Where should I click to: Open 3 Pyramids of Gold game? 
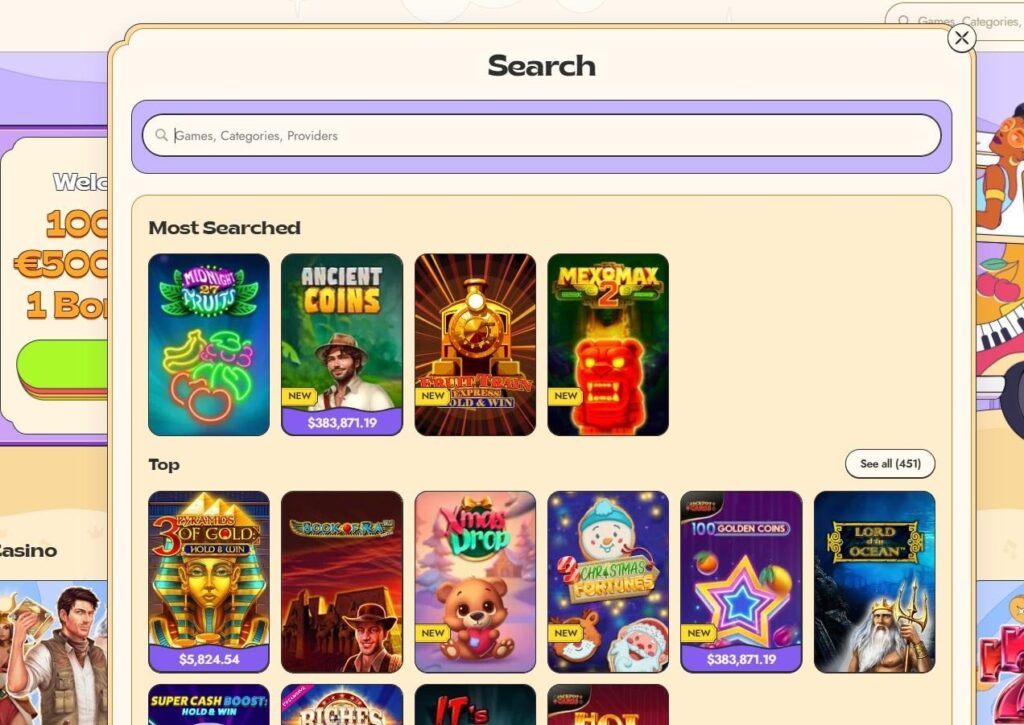(x=209, y=581)
